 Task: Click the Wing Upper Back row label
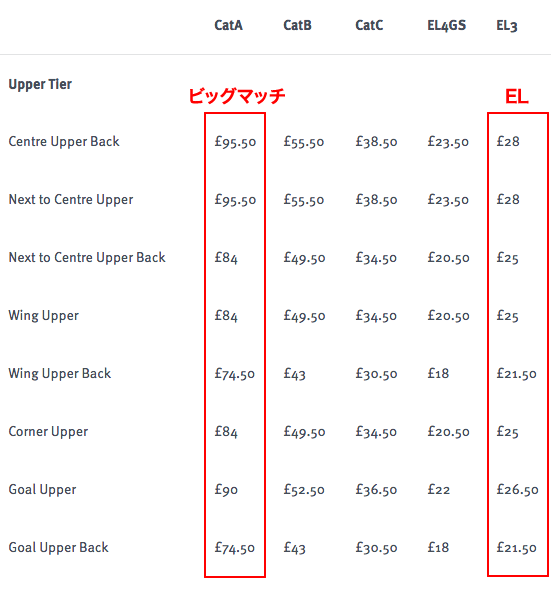(60, 374)
